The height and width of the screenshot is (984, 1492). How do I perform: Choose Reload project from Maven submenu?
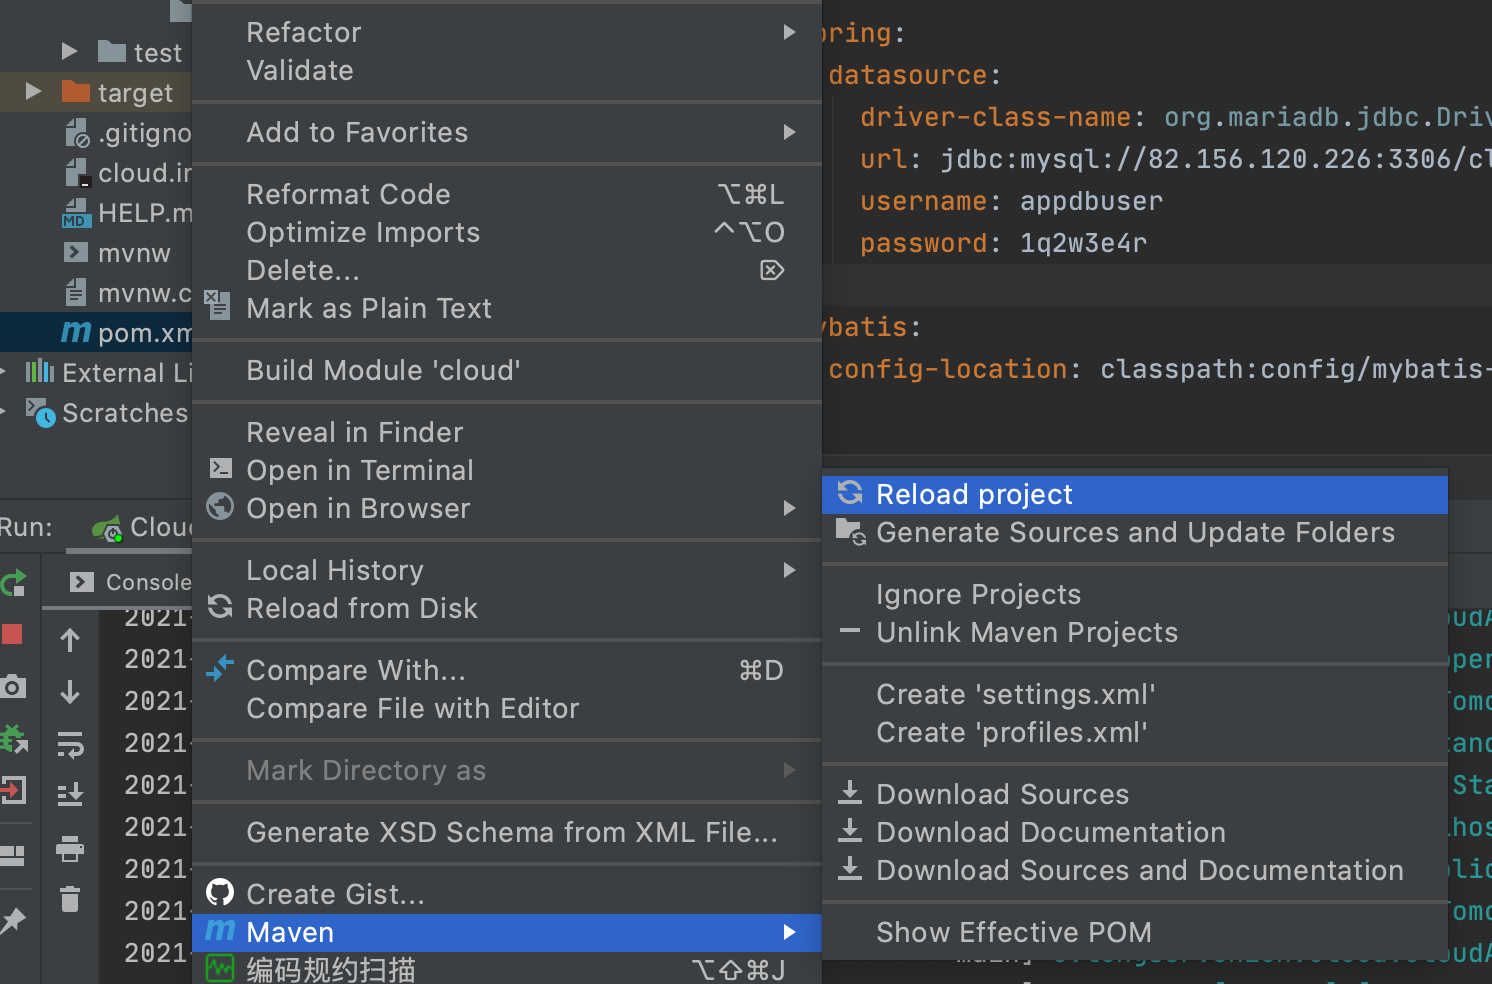click(x=974, y=494)
